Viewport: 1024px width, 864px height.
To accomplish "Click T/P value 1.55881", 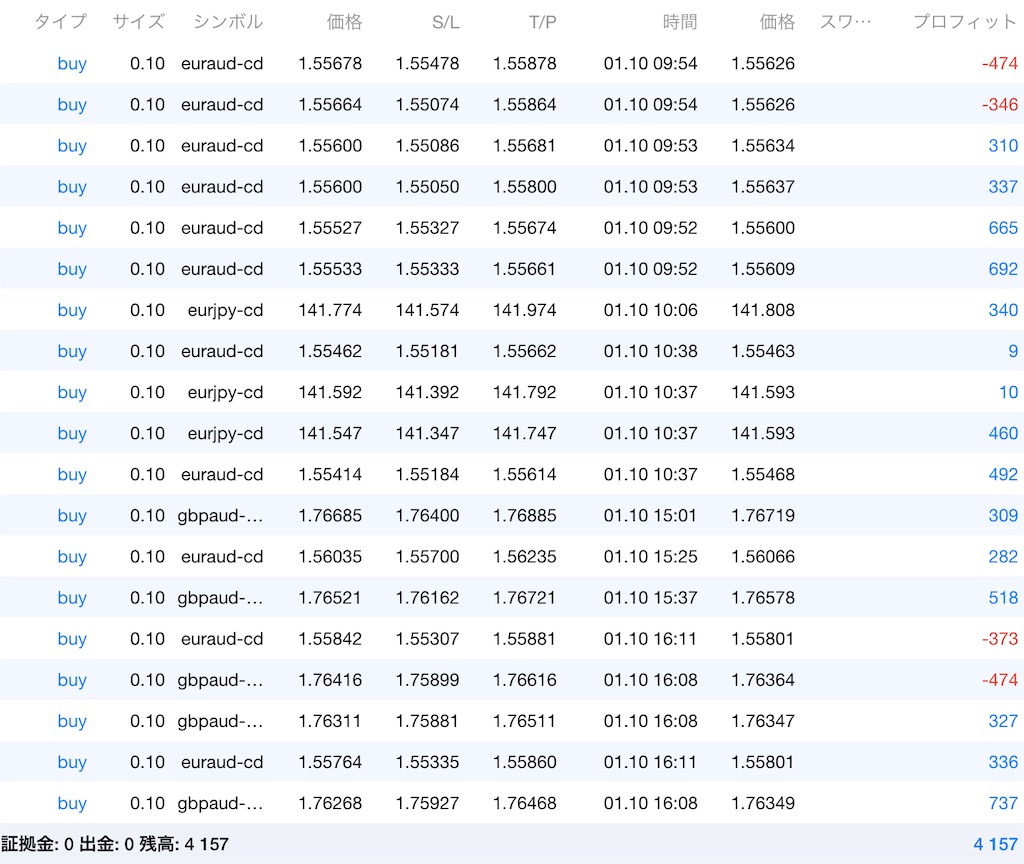I will click(x=524, y=639).
